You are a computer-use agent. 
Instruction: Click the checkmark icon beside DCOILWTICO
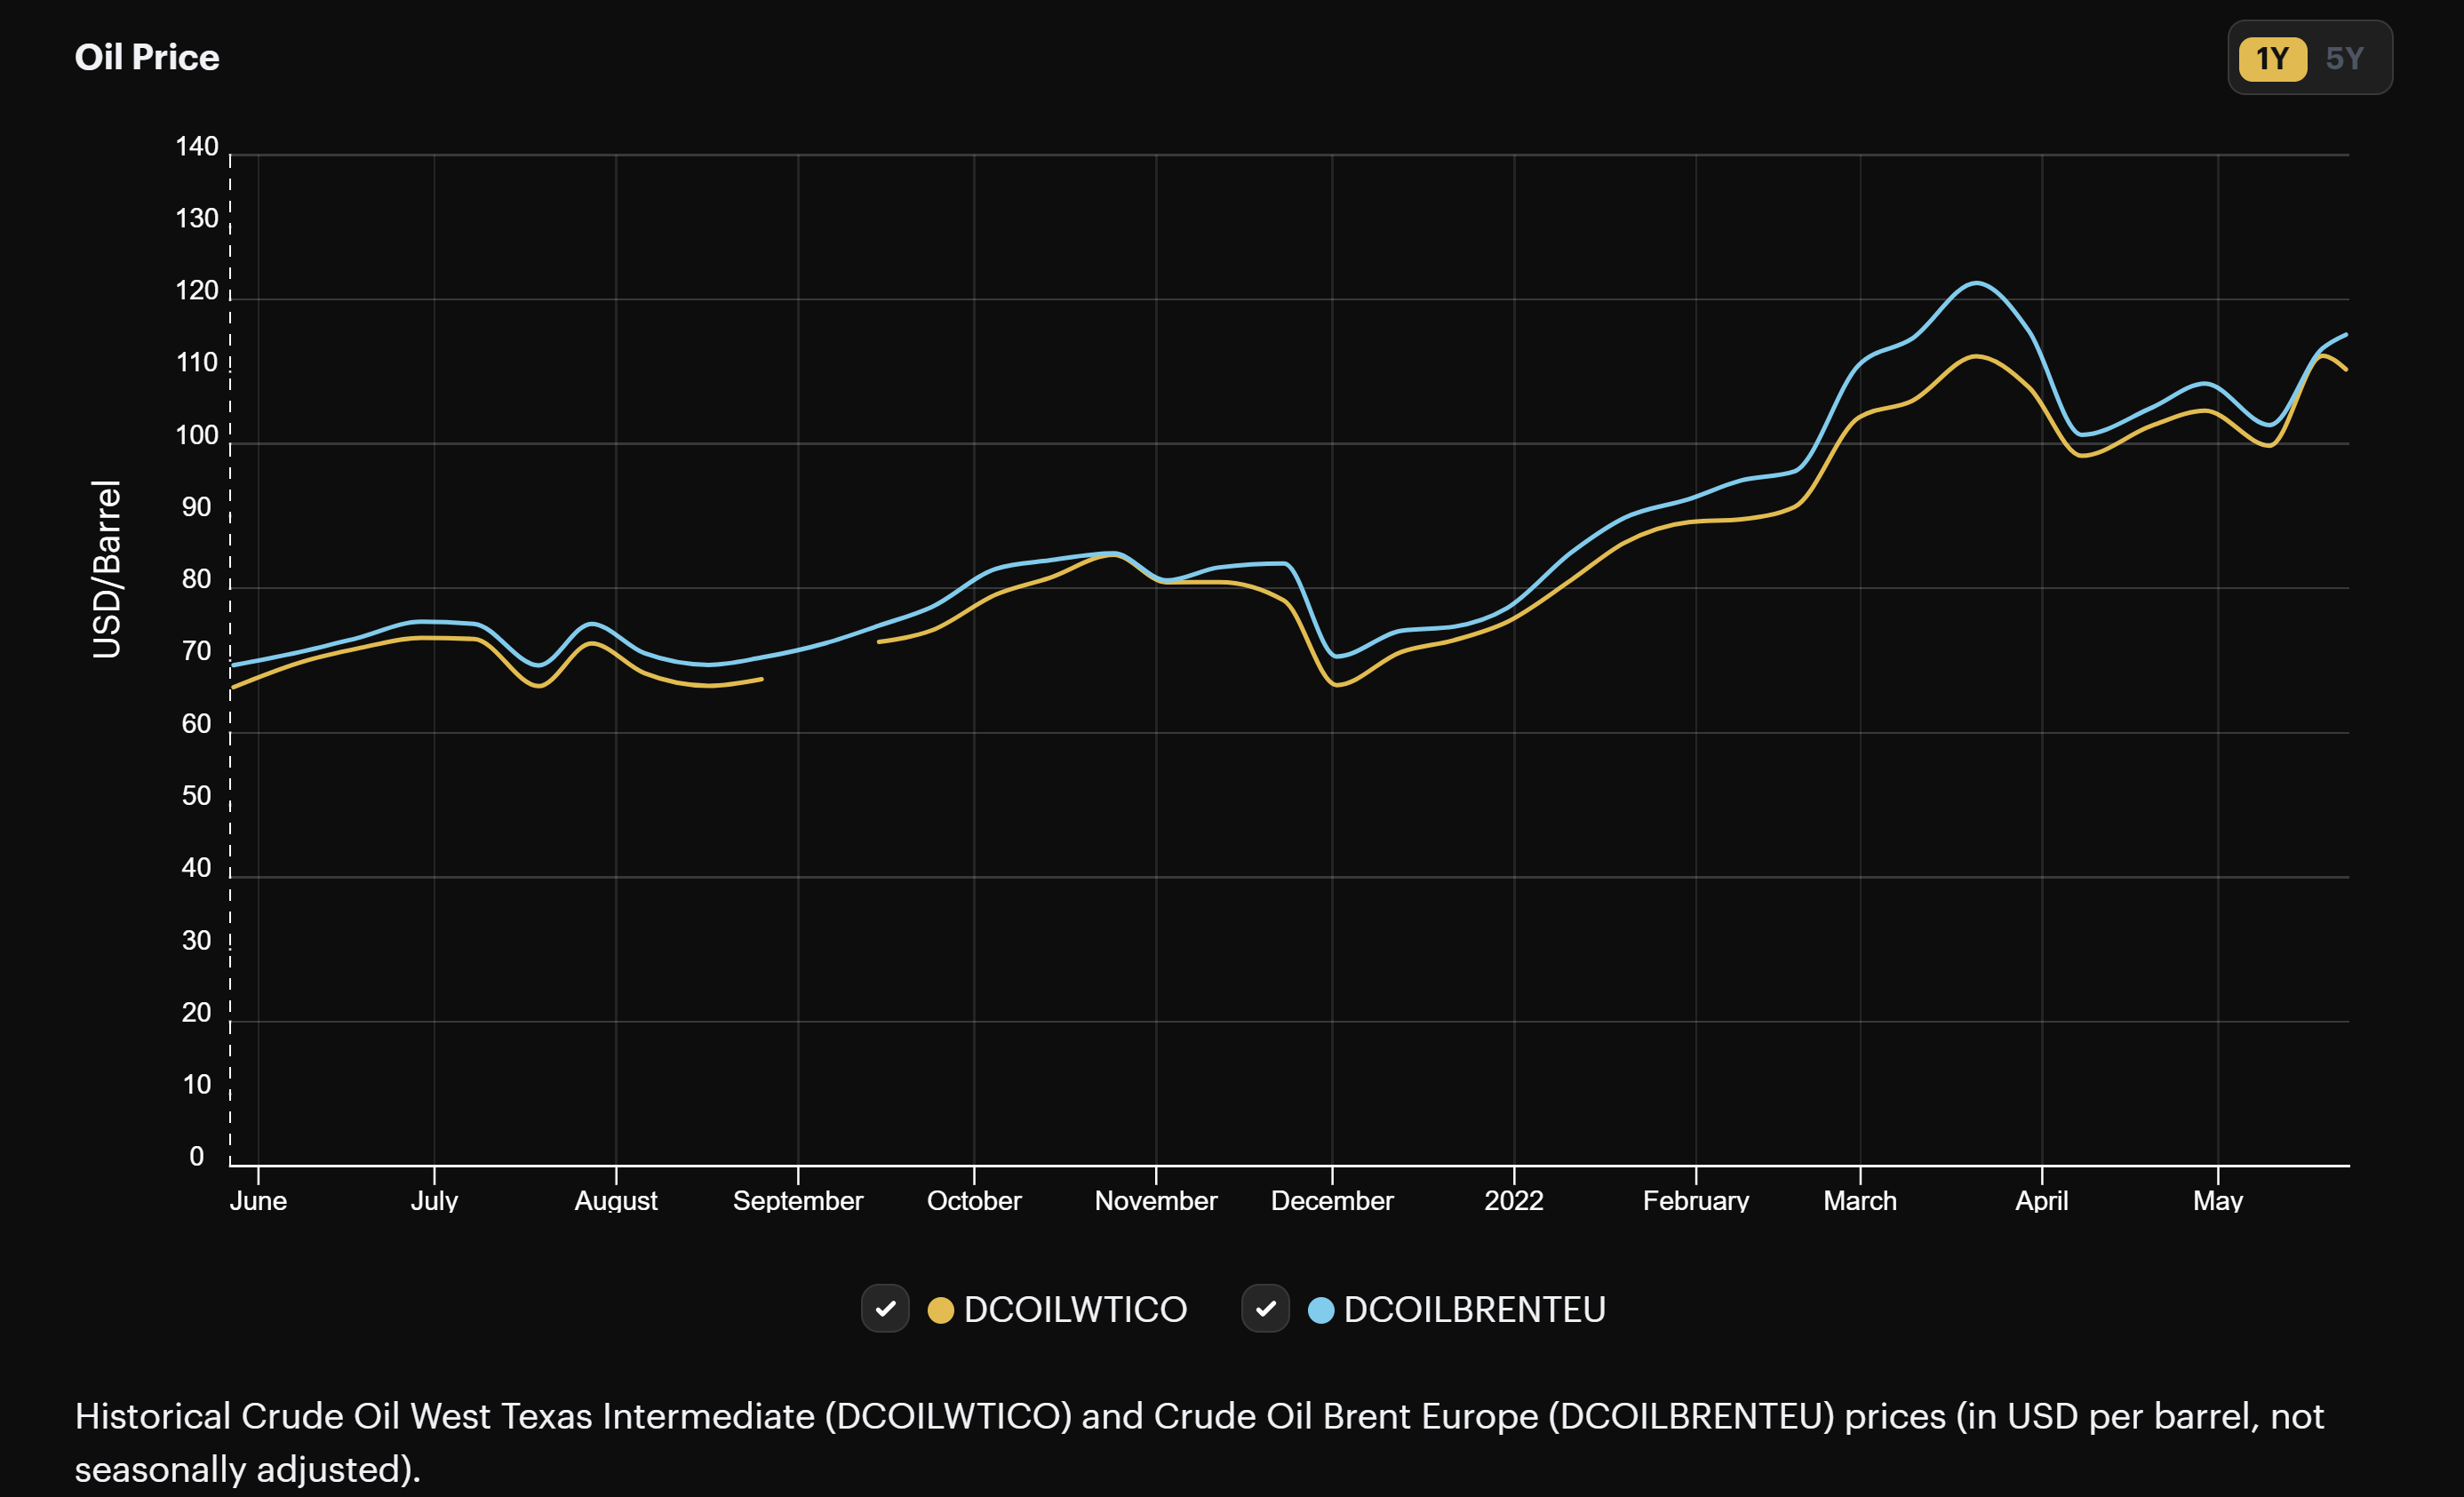(884, 1309)
